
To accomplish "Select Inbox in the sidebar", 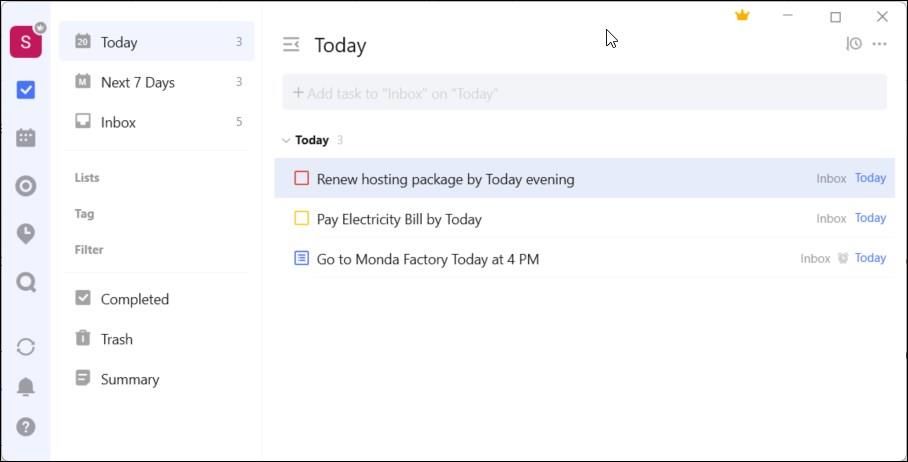I will coord(118,122).
